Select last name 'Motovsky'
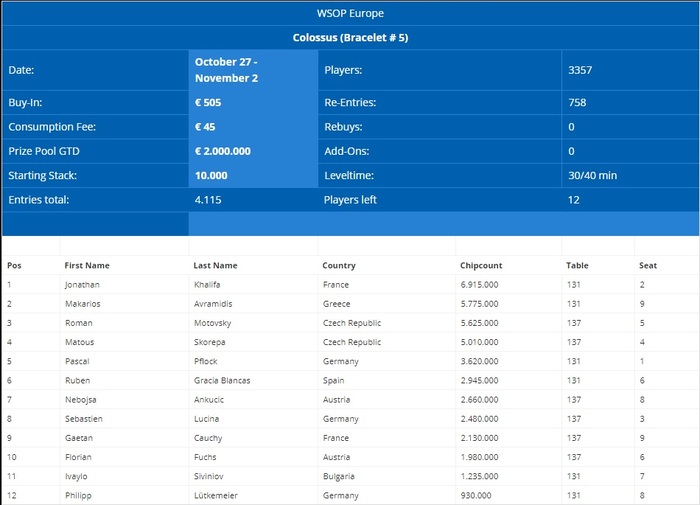 pos(212,323)
